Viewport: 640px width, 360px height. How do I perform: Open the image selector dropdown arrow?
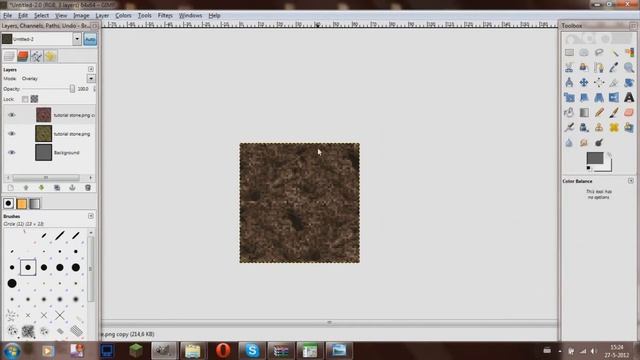(x=77, y=39)
